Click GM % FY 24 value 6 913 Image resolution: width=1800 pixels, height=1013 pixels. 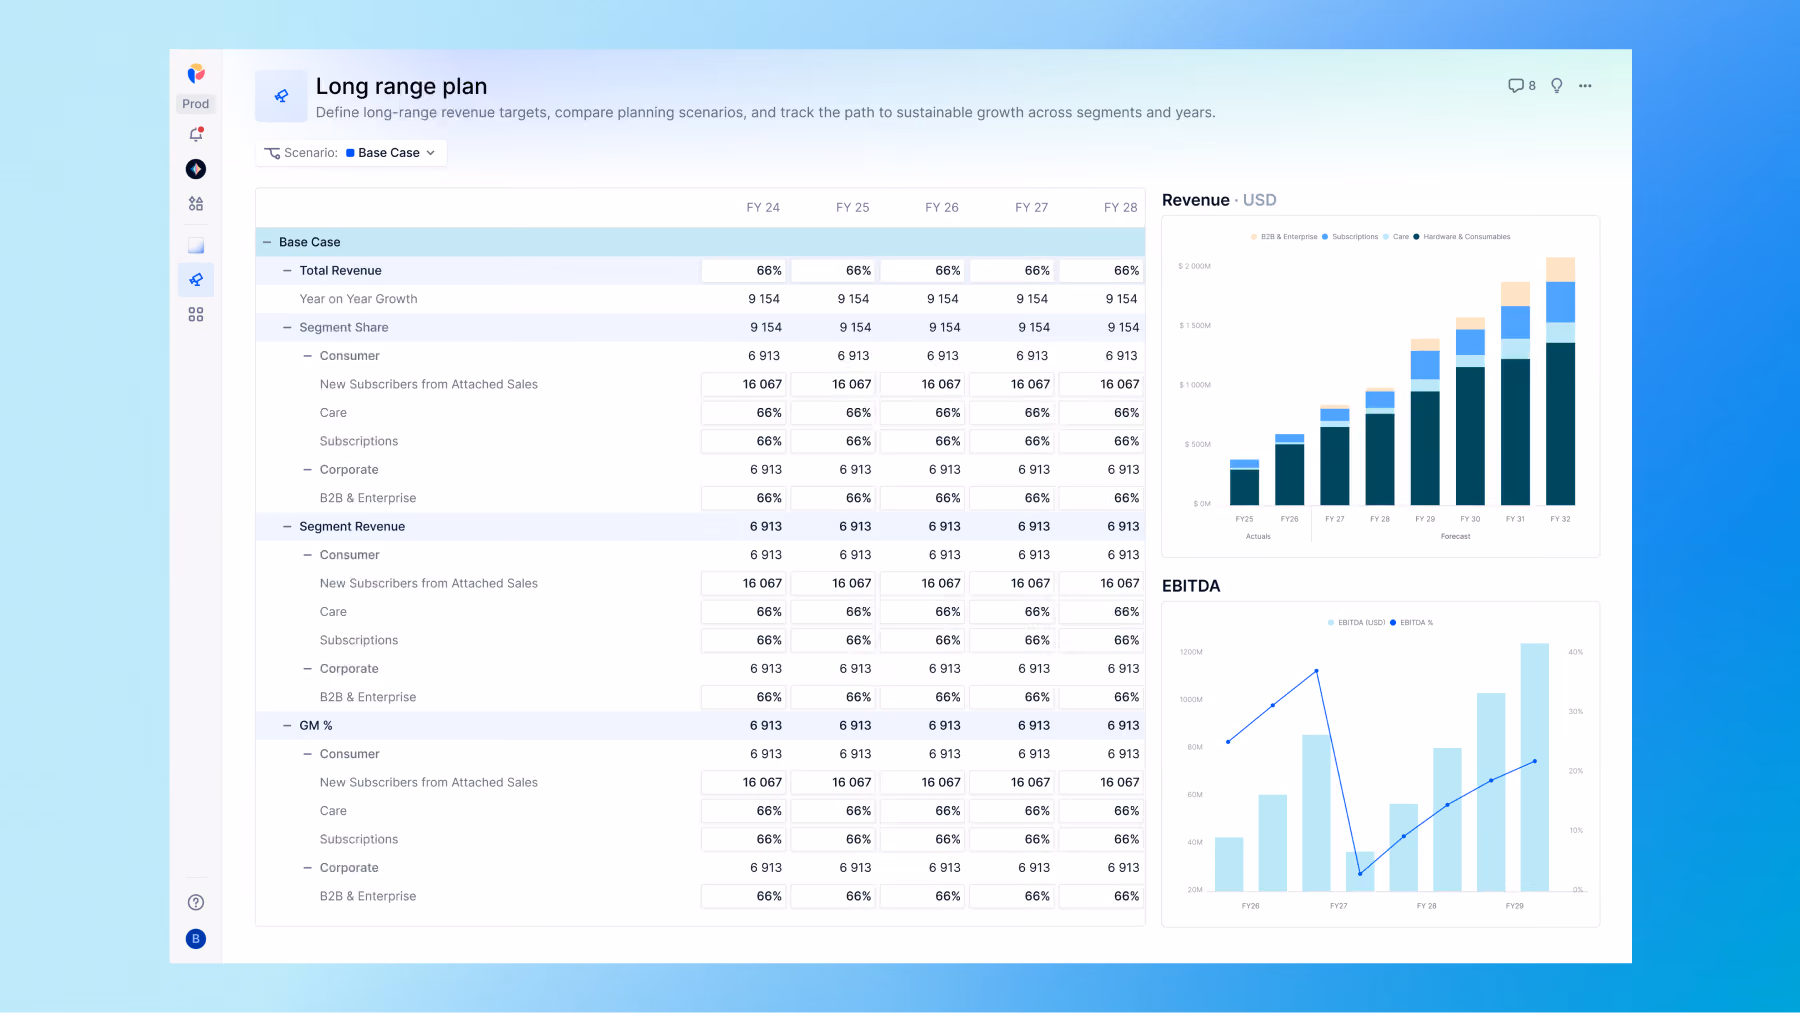(766, 726)
